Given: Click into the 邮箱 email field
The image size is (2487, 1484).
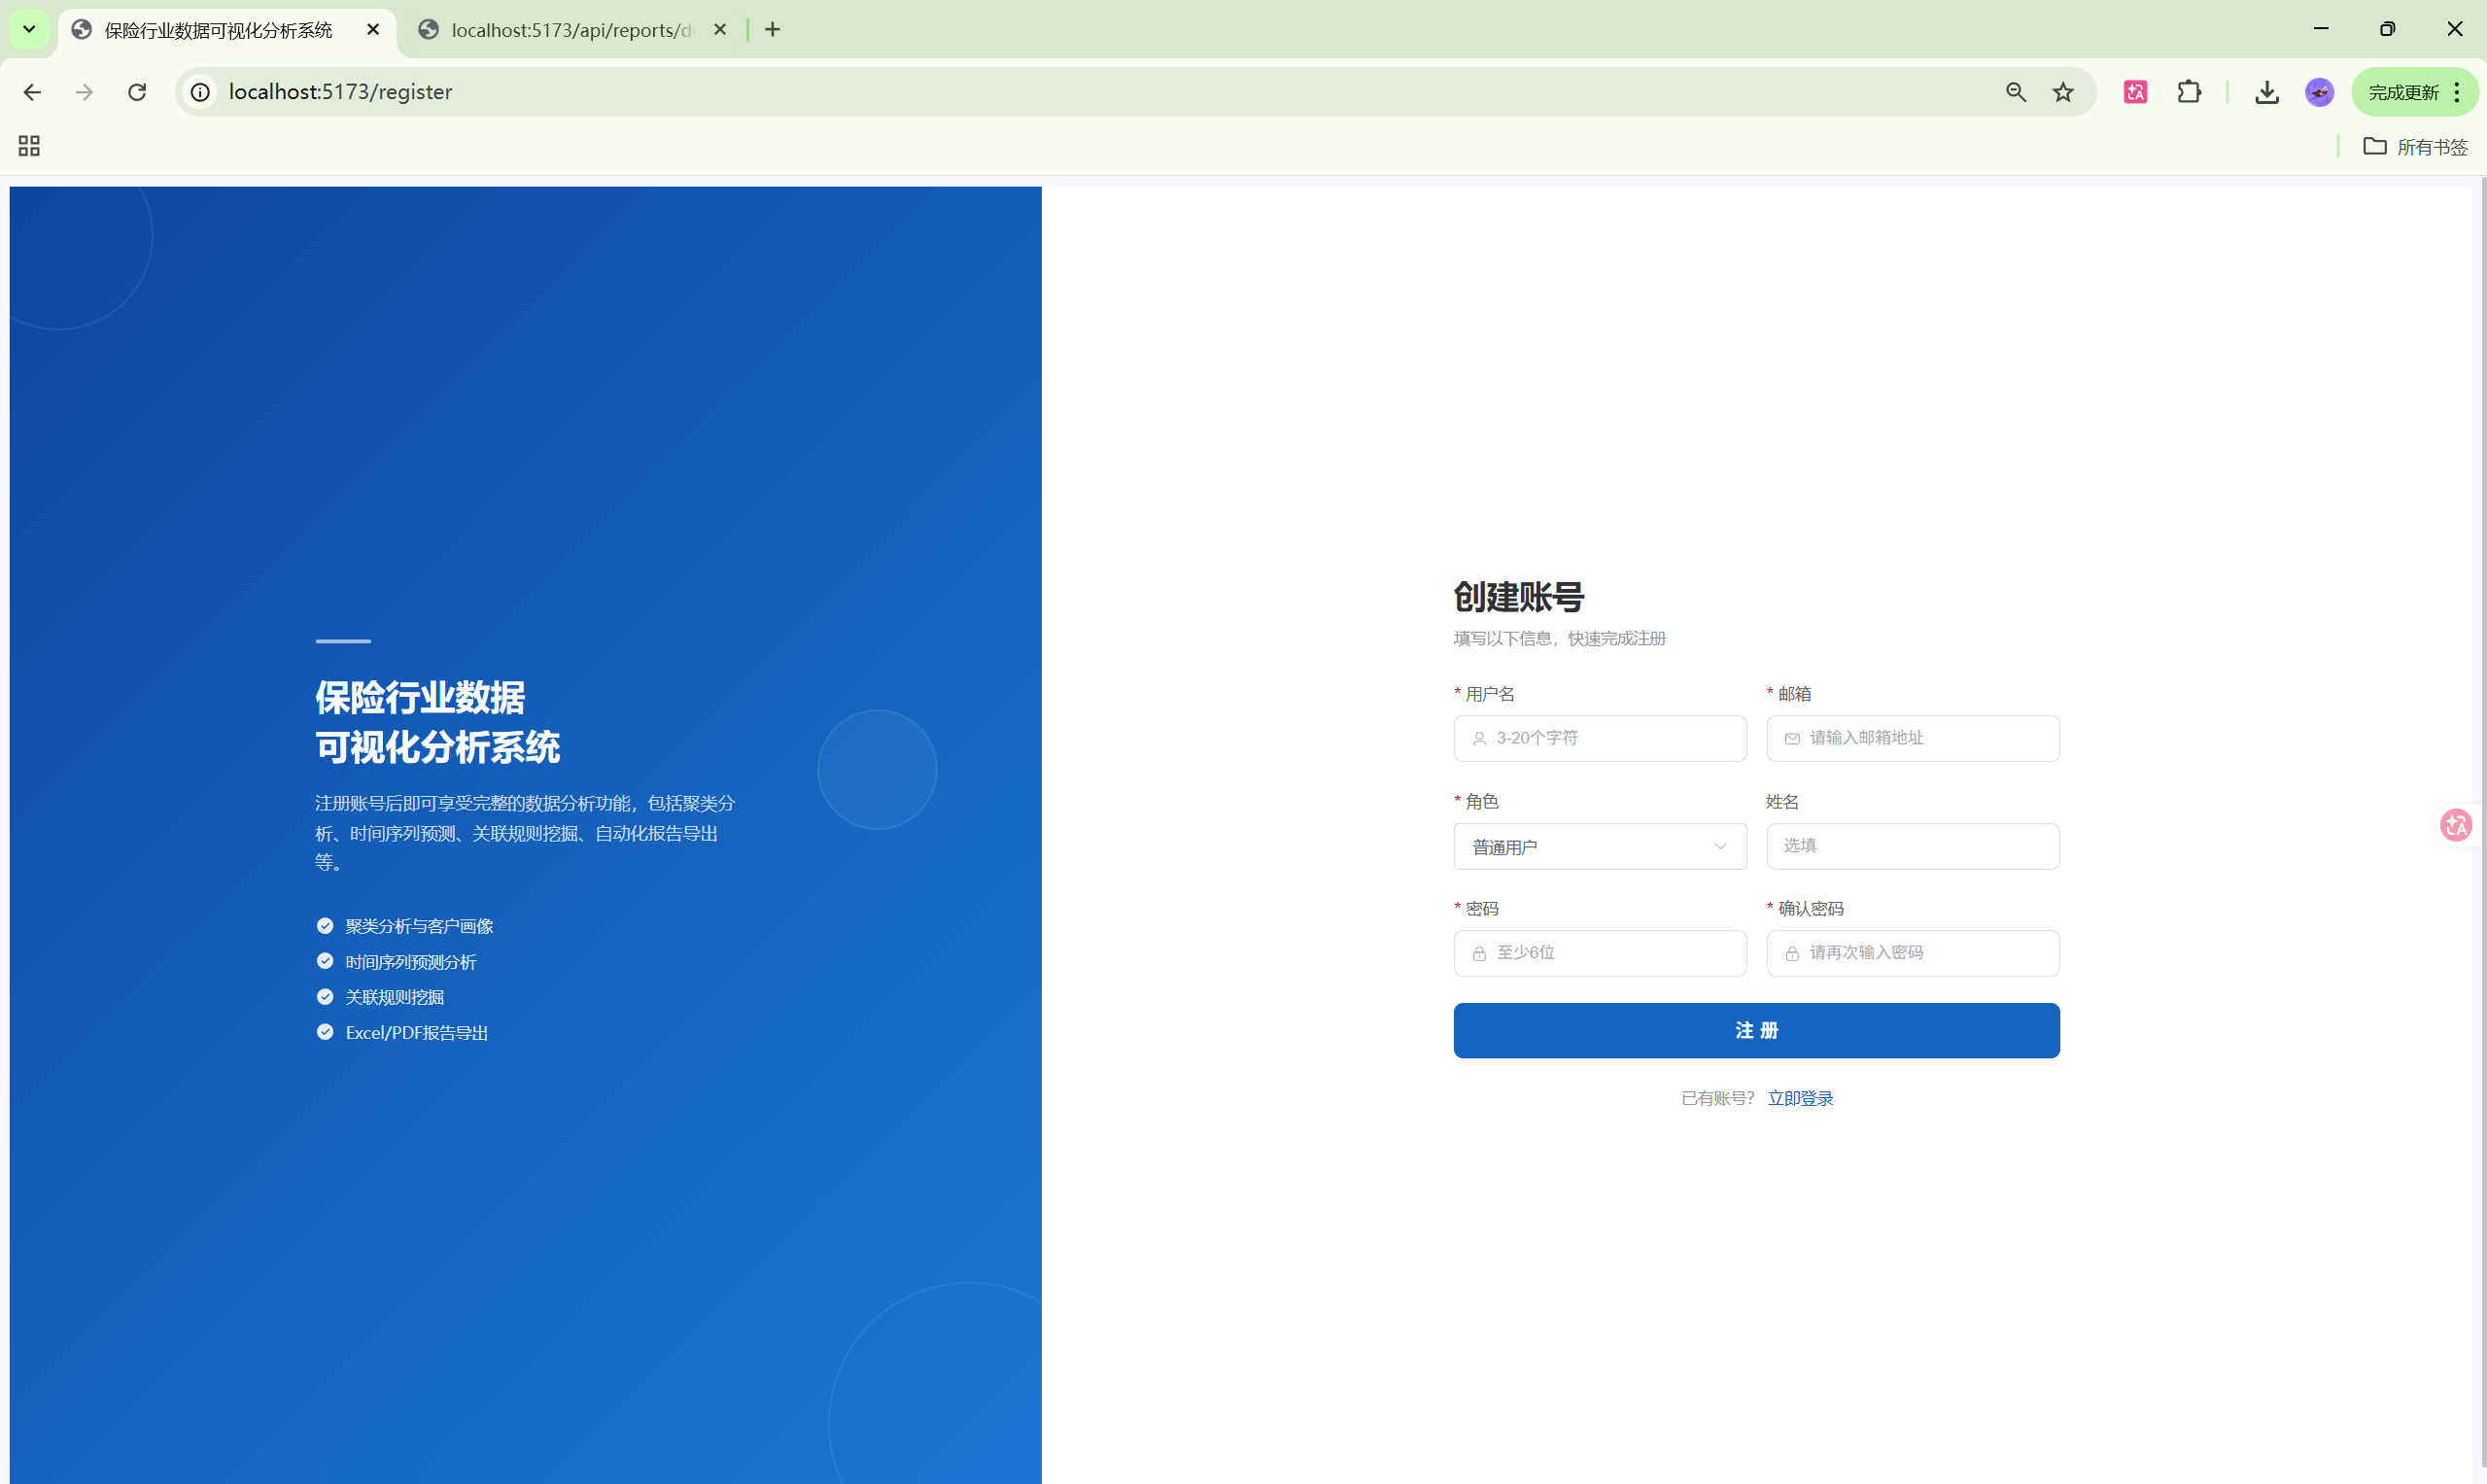Looking at the screenshot, I should click(1927, 738).
